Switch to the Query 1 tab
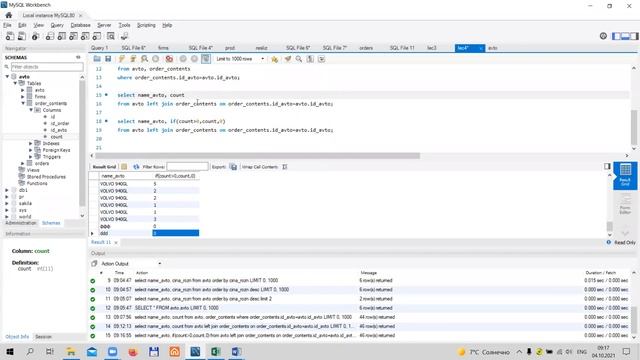The width and height of the screenshot is (640, 360). [x=100, y=48]
